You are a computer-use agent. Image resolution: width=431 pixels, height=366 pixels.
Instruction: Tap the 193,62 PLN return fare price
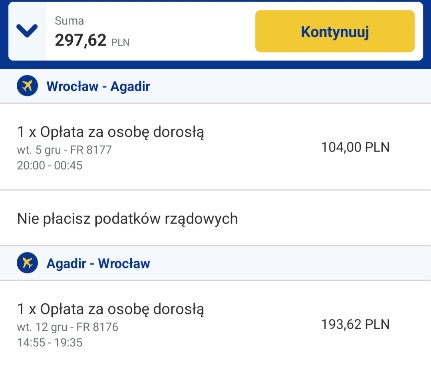(x=355, y=324)
